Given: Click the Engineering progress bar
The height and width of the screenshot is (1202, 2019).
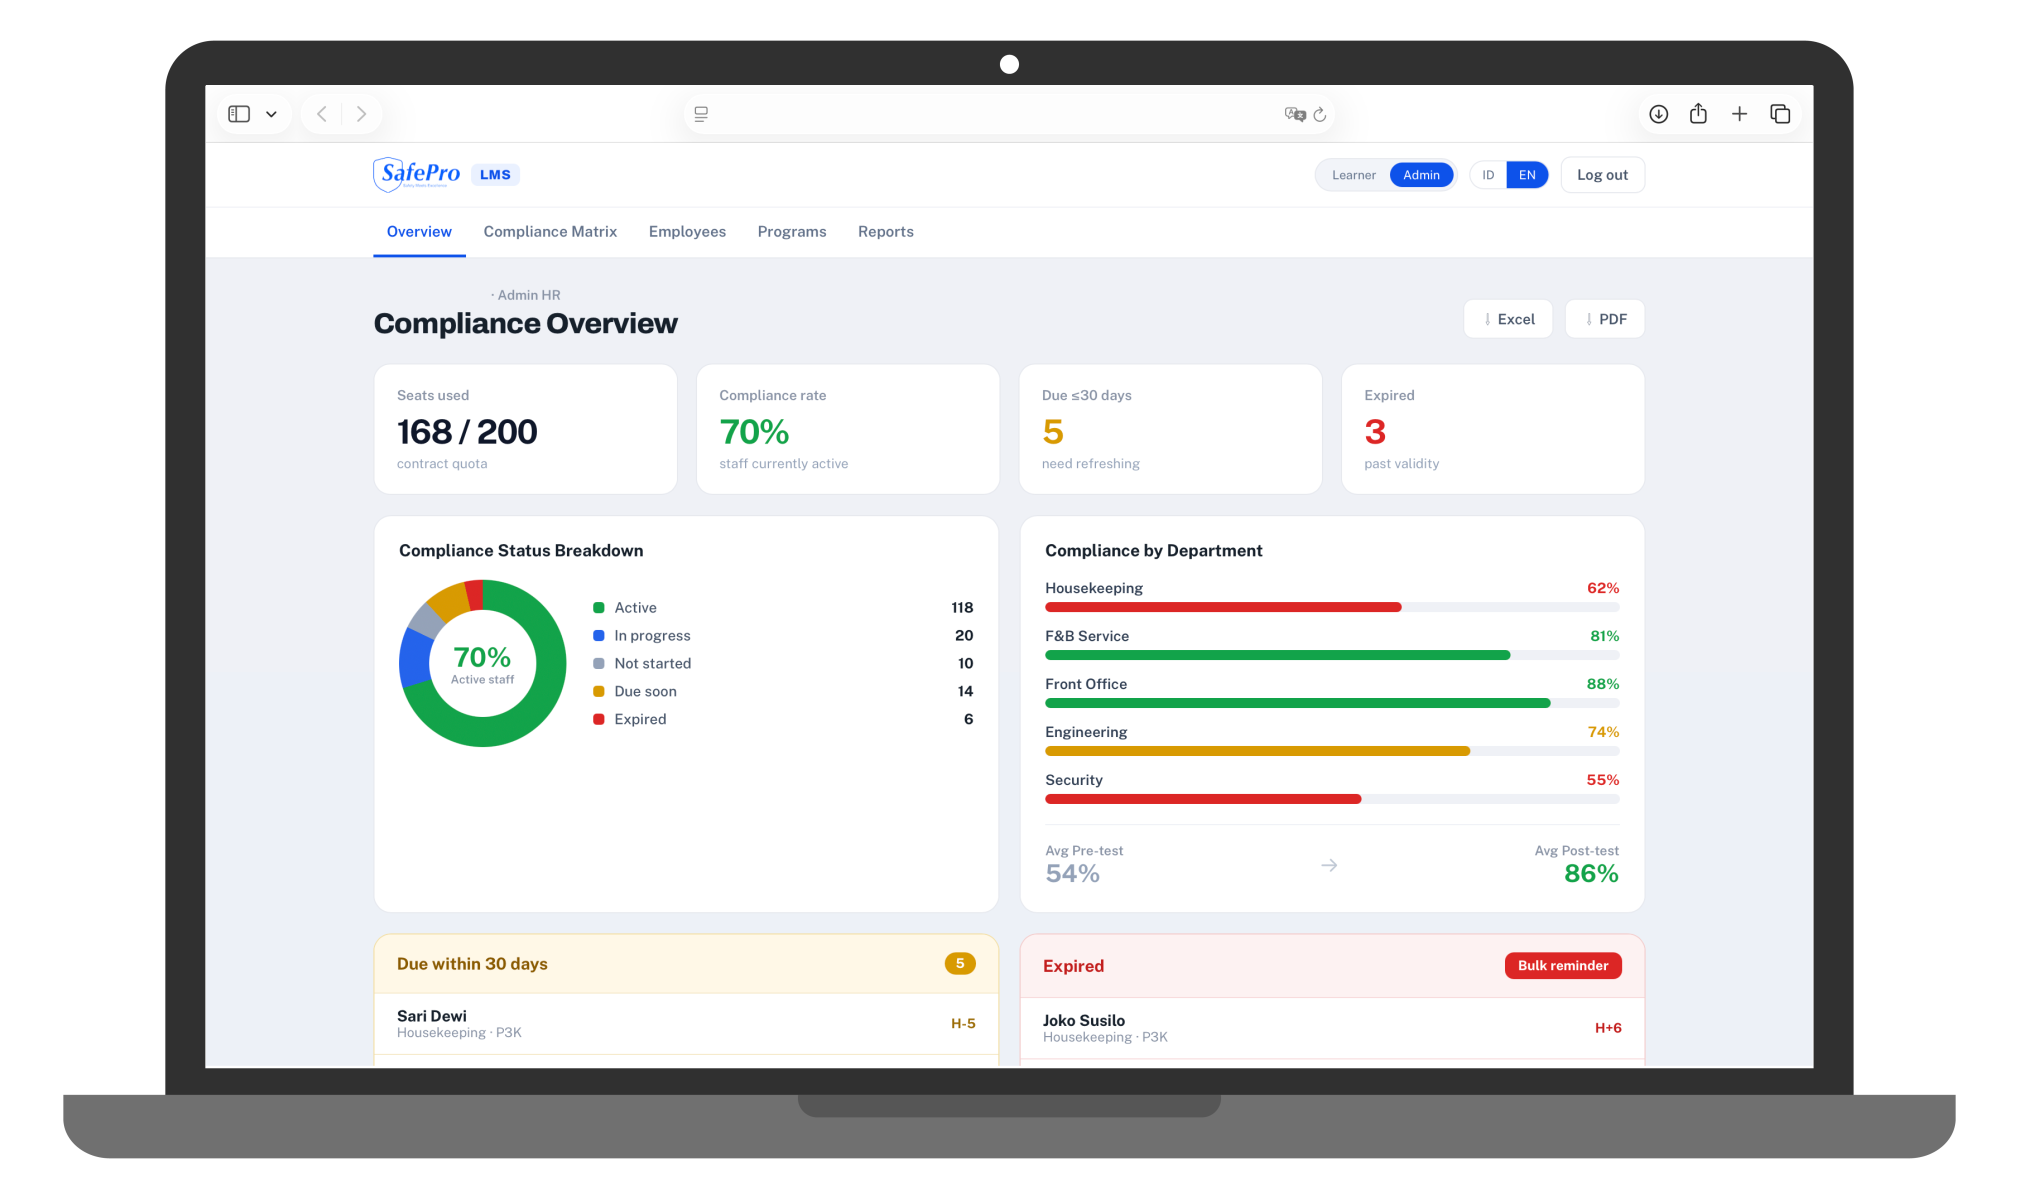Looking at the screenshot, I should [x=1332, y=751].
